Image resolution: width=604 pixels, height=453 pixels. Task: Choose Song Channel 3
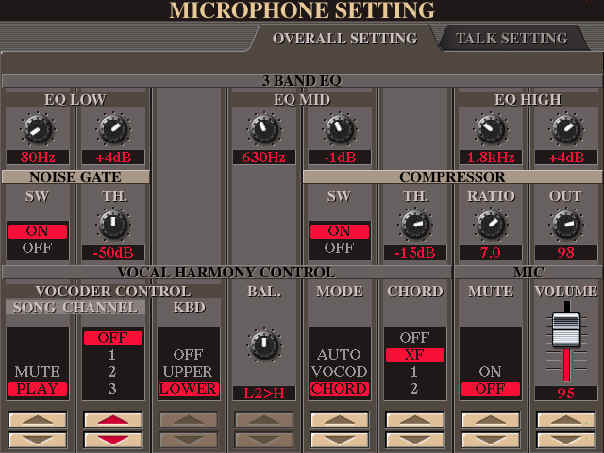point(113,389)
